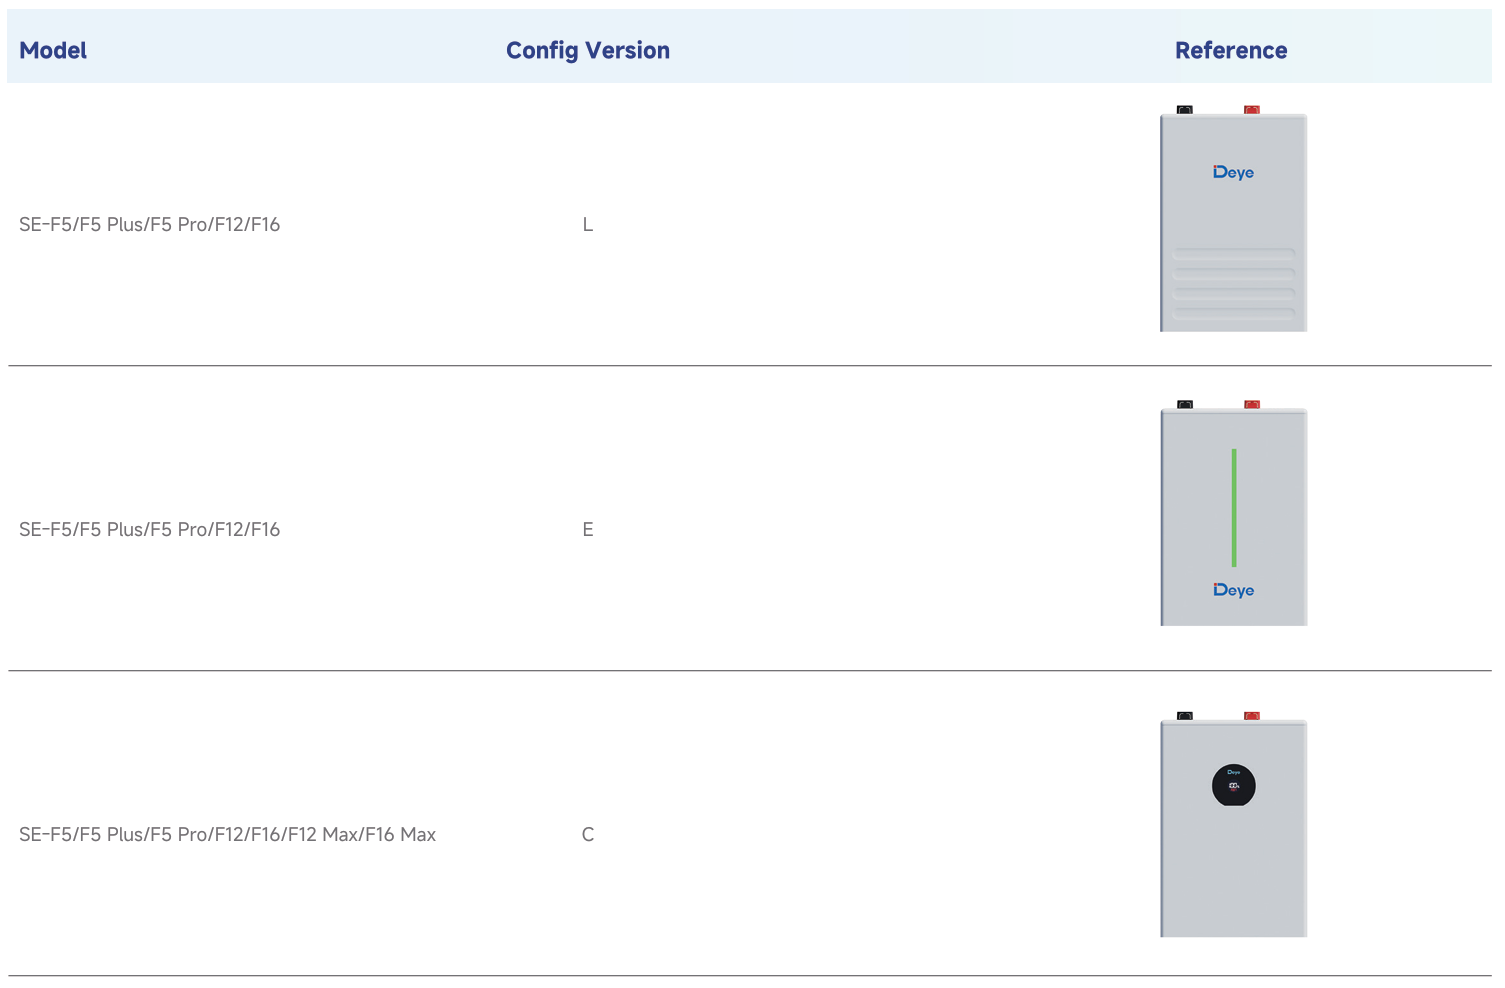Click config version letter C
Screen dimensions: 1505x988
[588, 835]
